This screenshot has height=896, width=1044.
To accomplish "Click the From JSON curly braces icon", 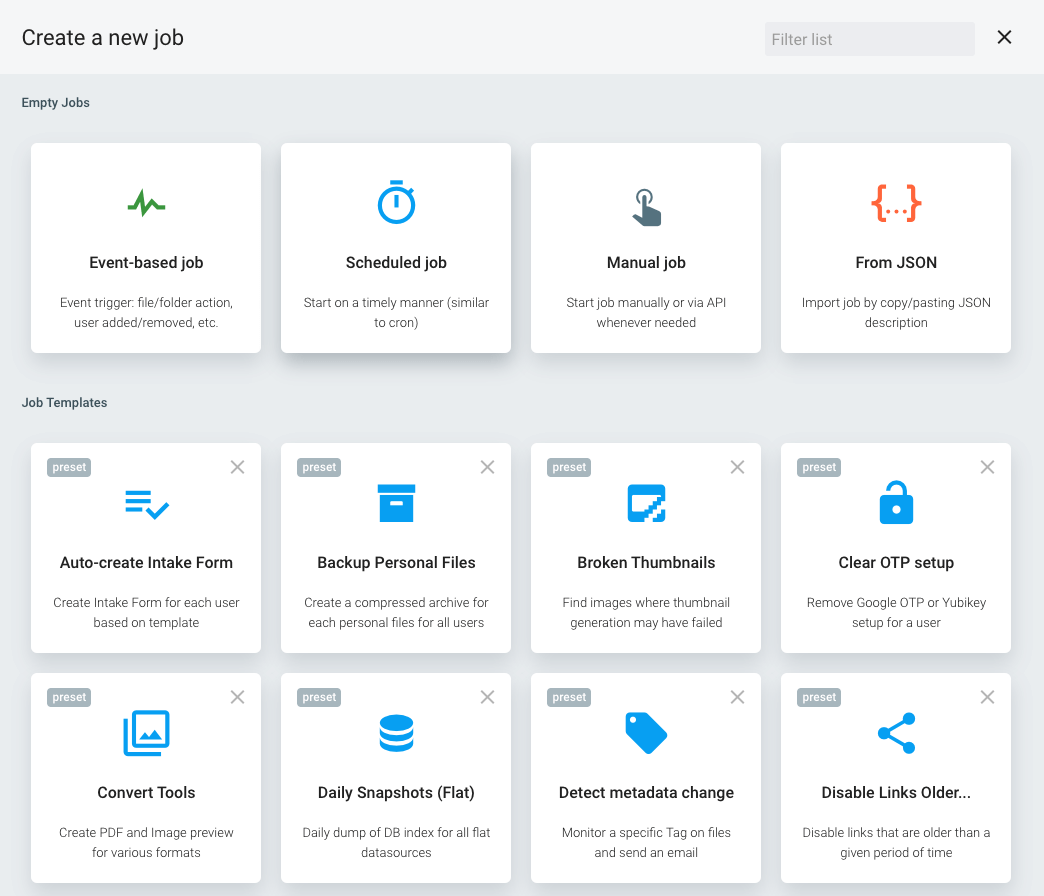I will (896, 203).
